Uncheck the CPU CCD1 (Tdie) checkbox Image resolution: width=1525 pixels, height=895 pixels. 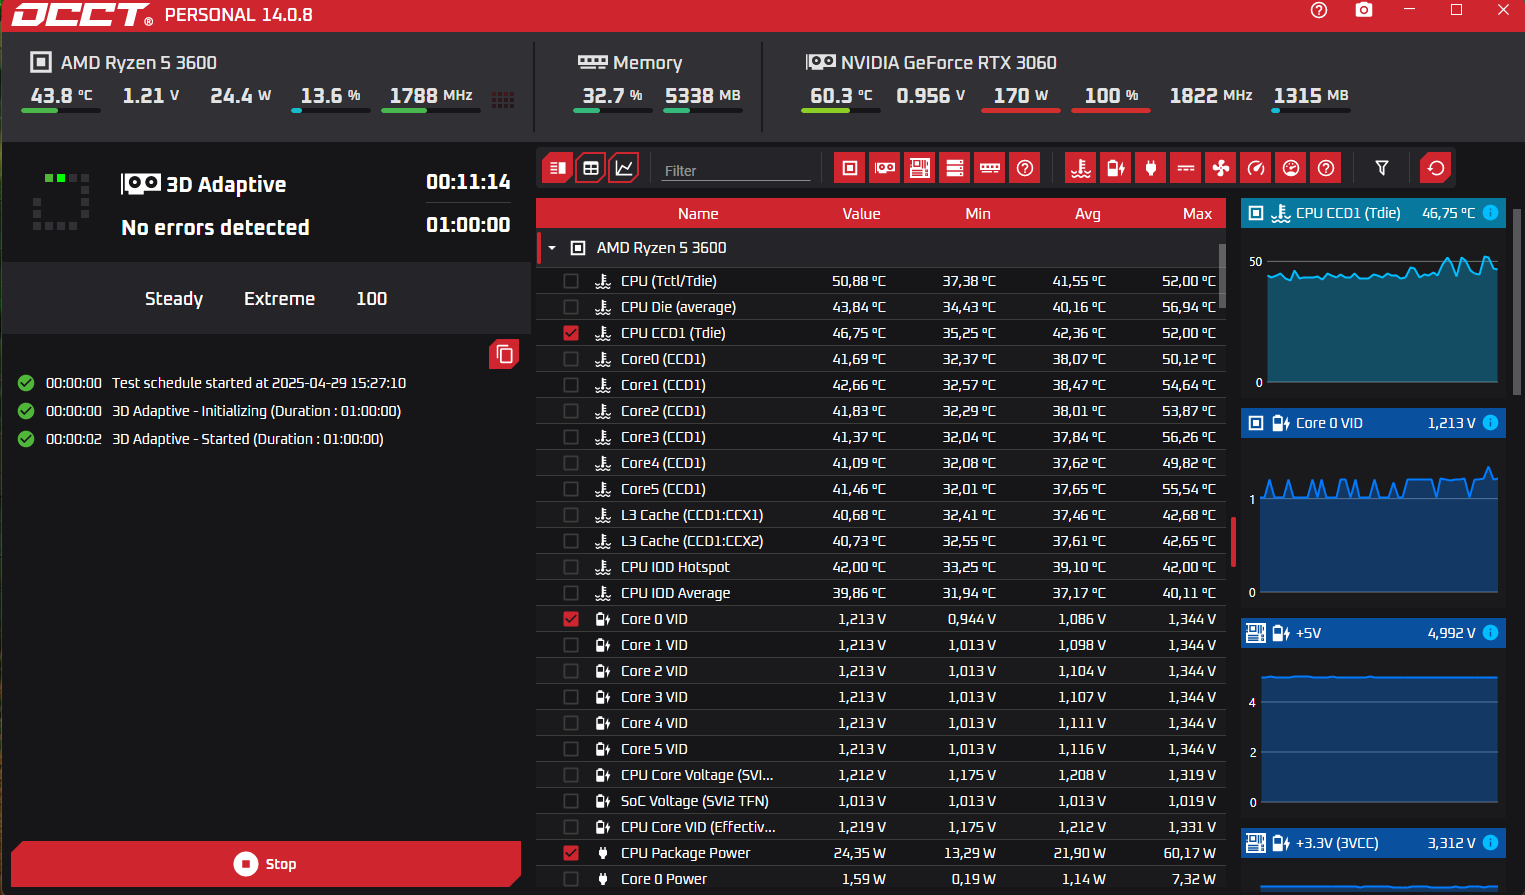pos(571,333)
